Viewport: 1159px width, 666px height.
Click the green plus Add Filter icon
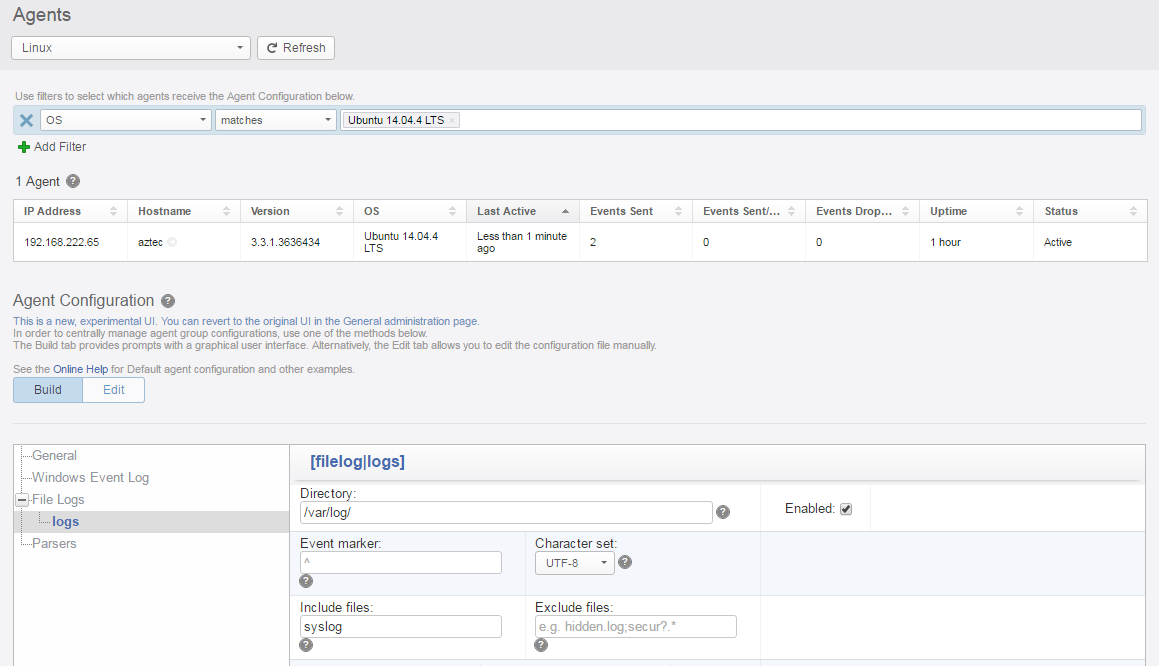pos(24,147)
